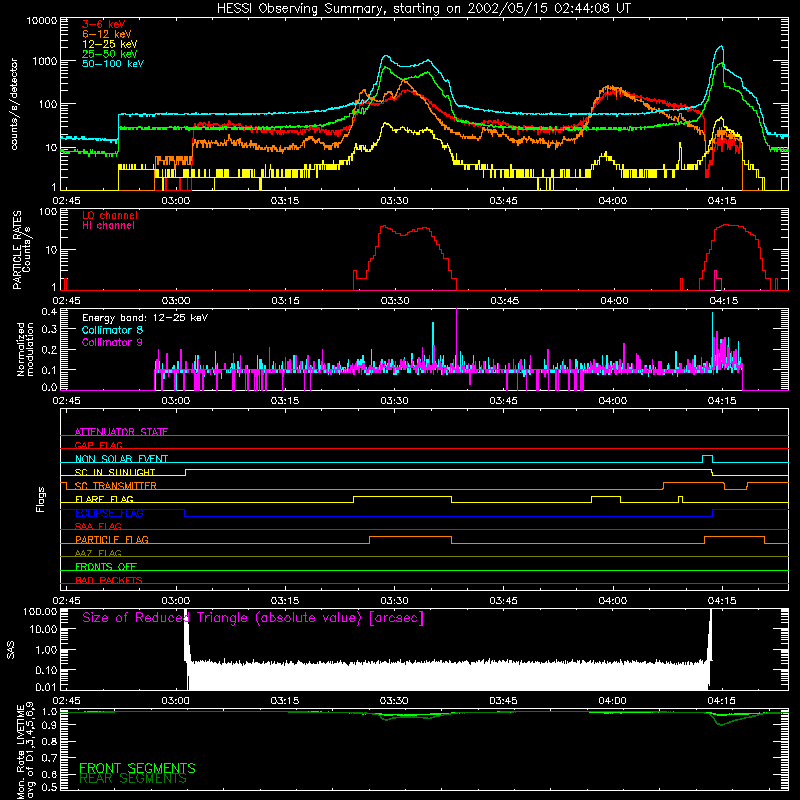Screen dimensions: 800x800
Task: Select the SC TRANSMITTER flag label
Action: pos(116,486)
